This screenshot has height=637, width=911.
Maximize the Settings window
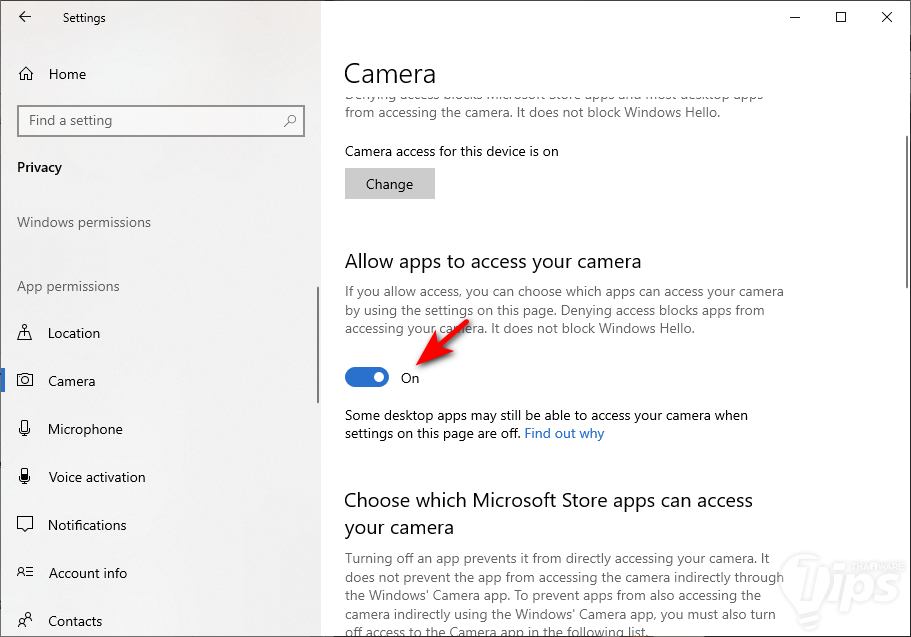point(841,17)
